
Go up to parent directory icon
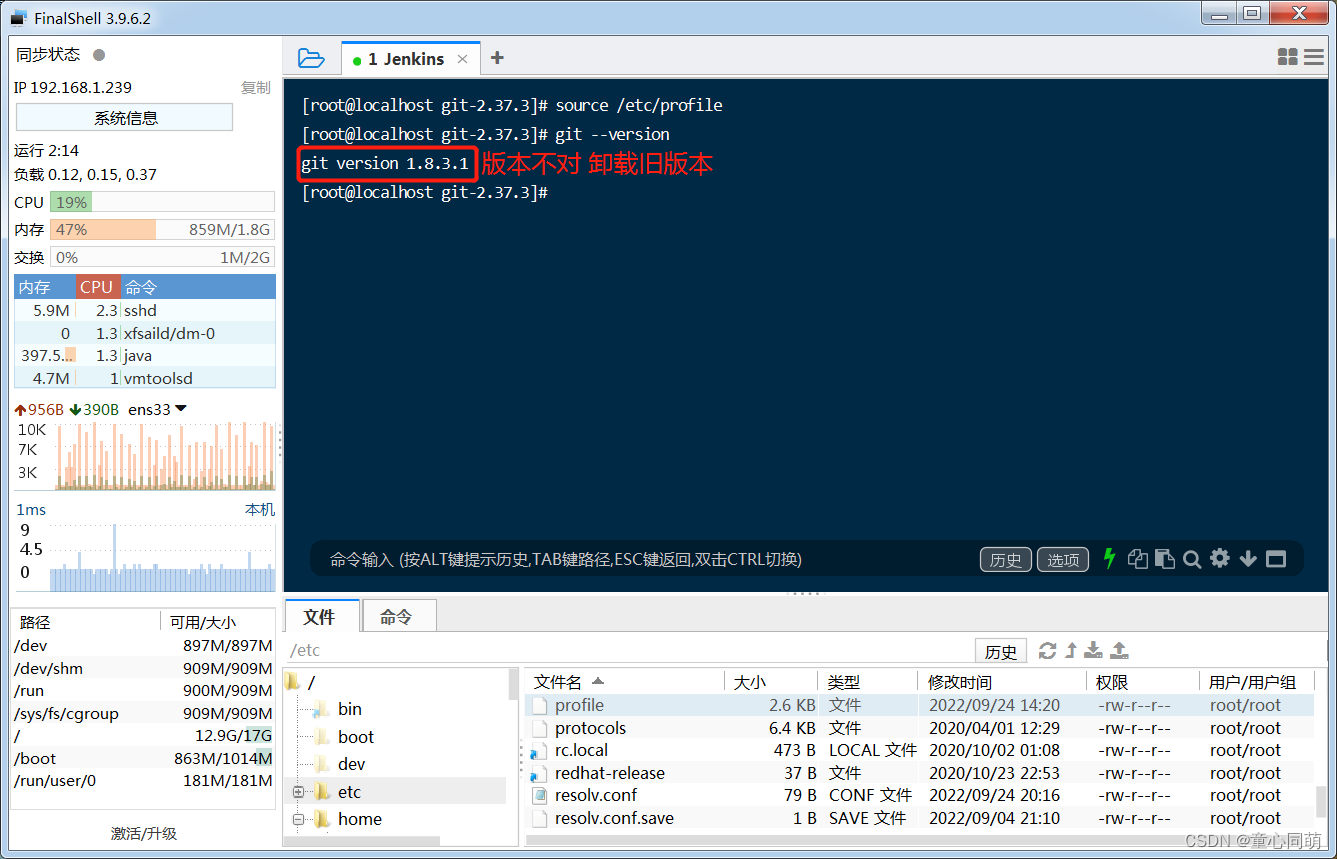(1071, 651)
